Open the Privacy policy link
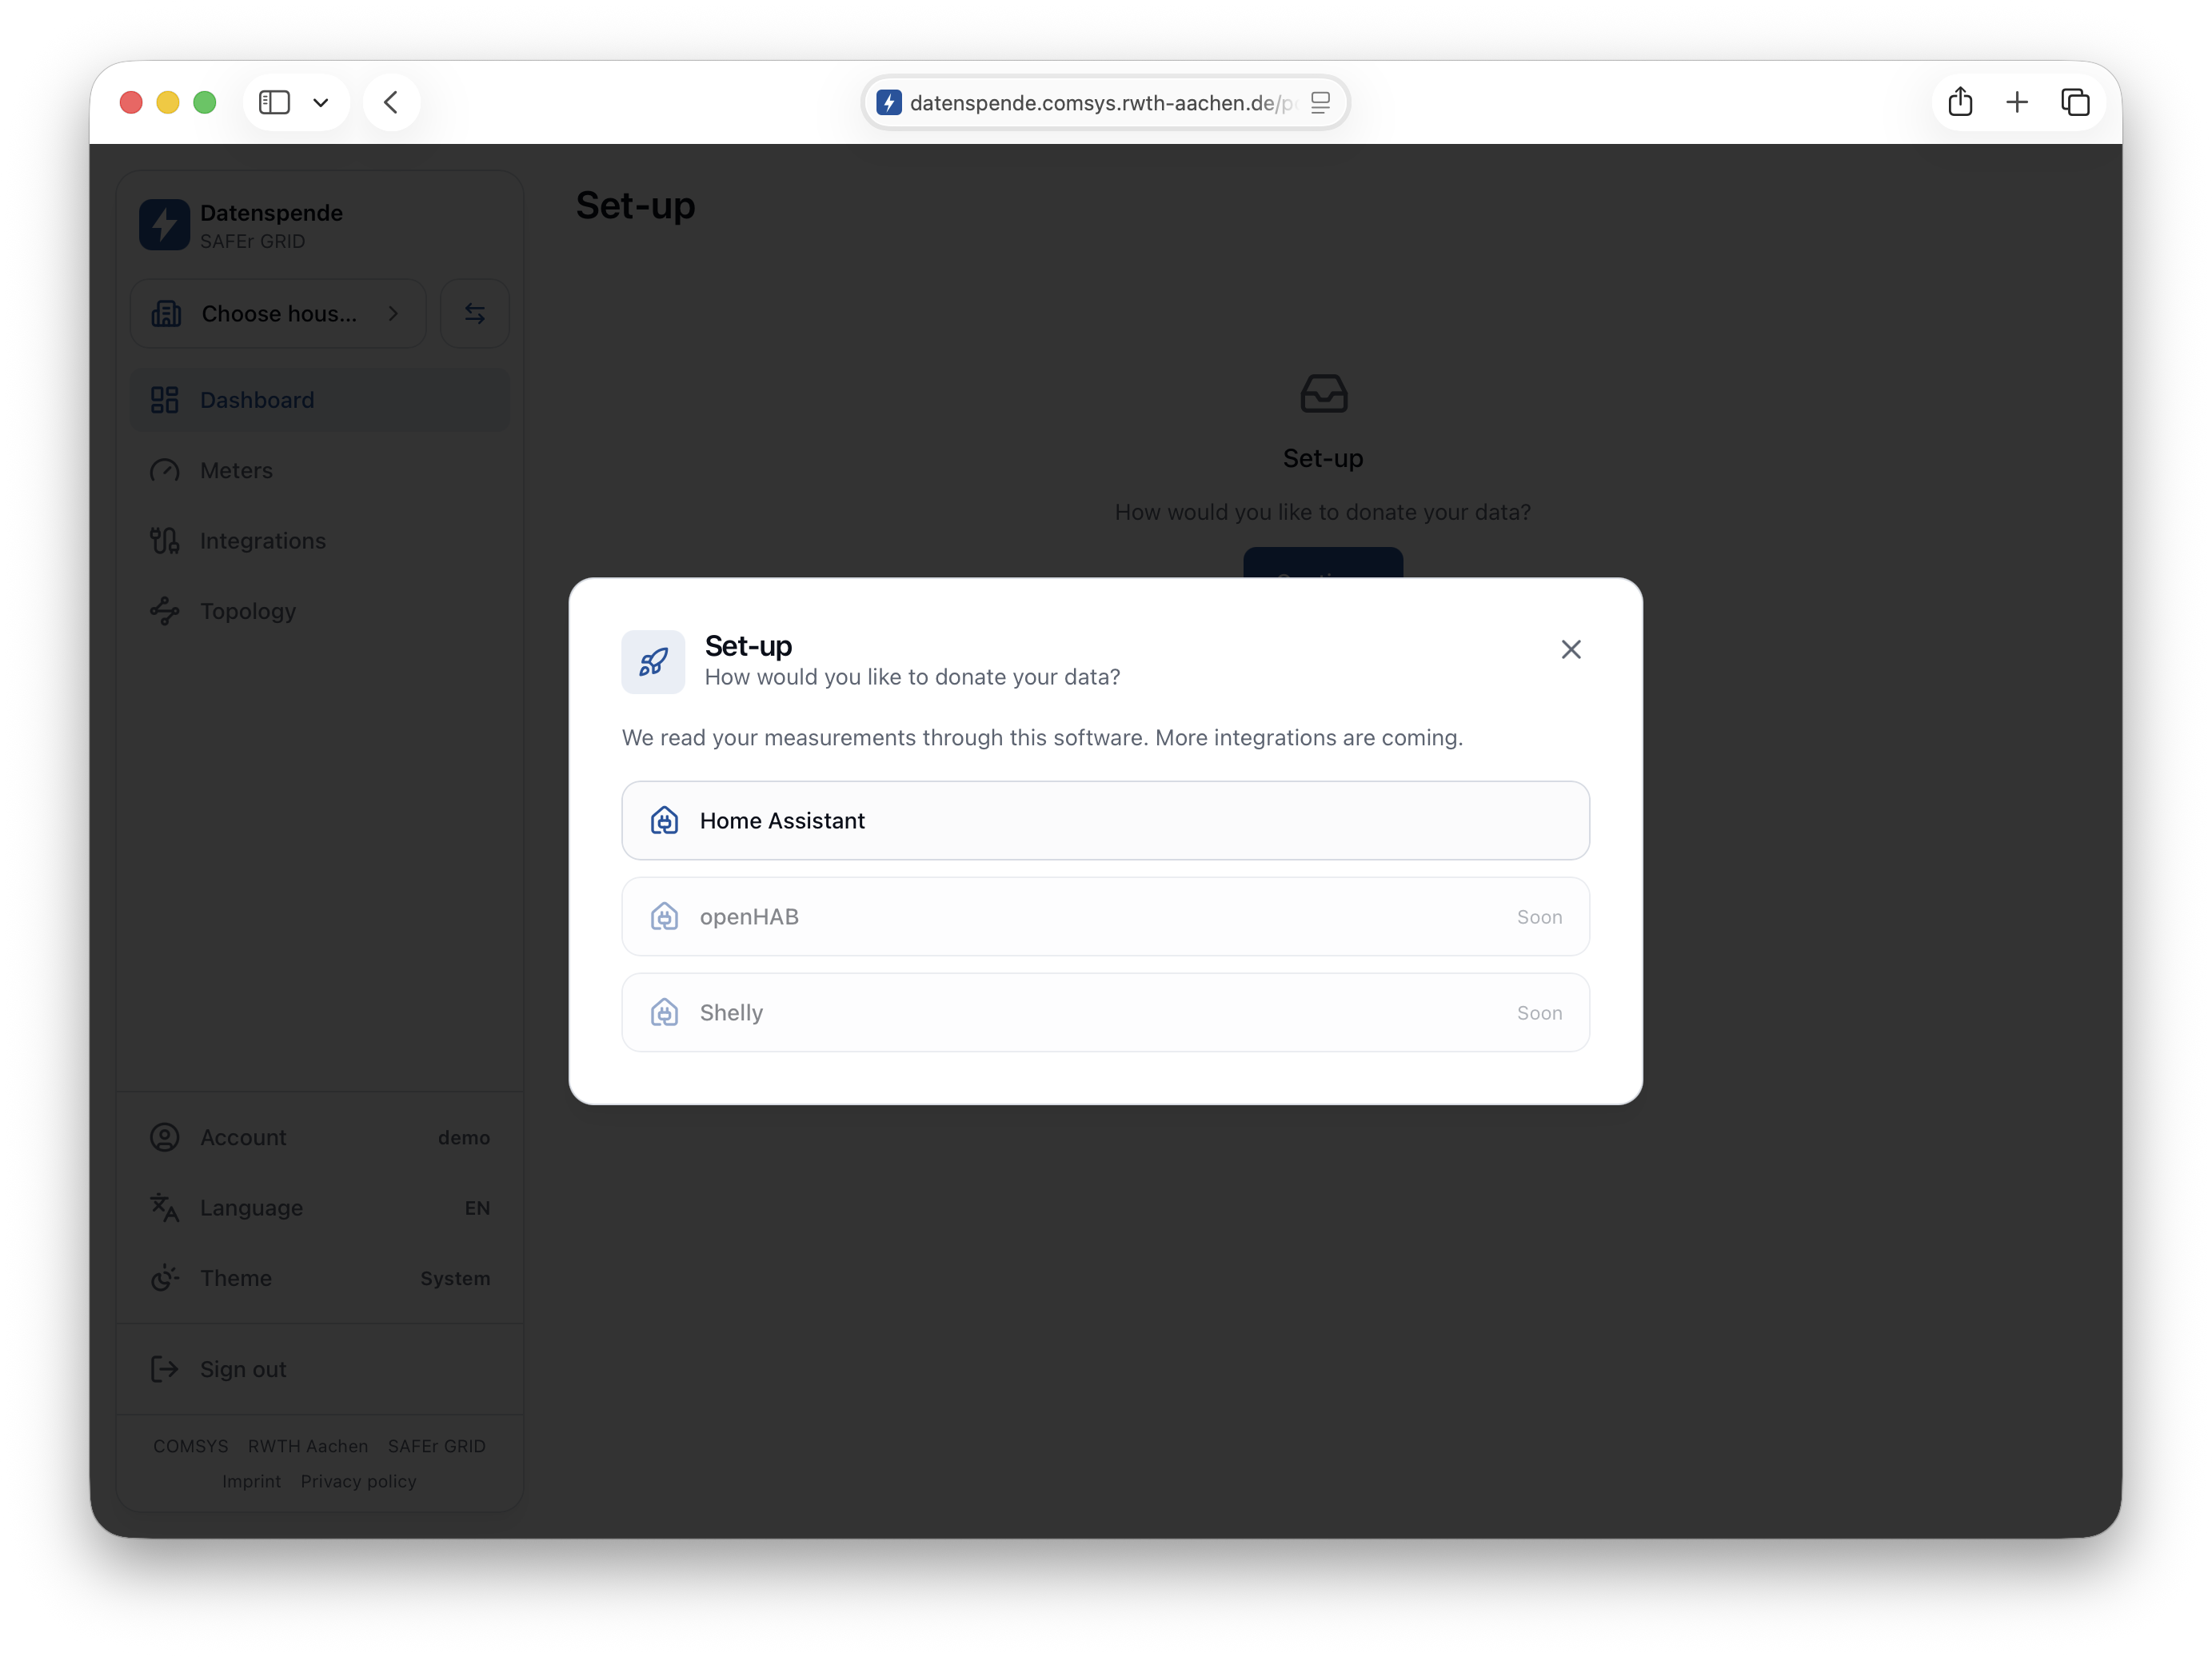 tap(359, 1482)
